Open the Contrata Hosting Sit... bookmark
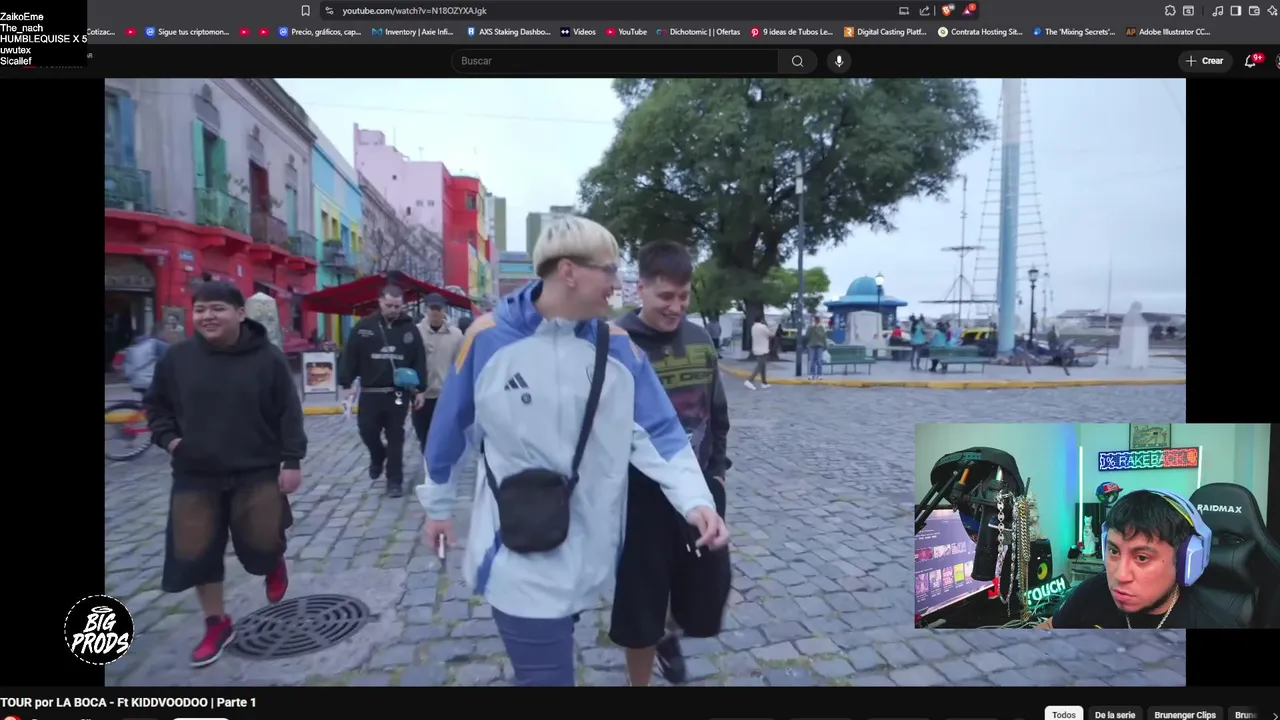This screenshot has height=720, width=1280. click(980, 32)
